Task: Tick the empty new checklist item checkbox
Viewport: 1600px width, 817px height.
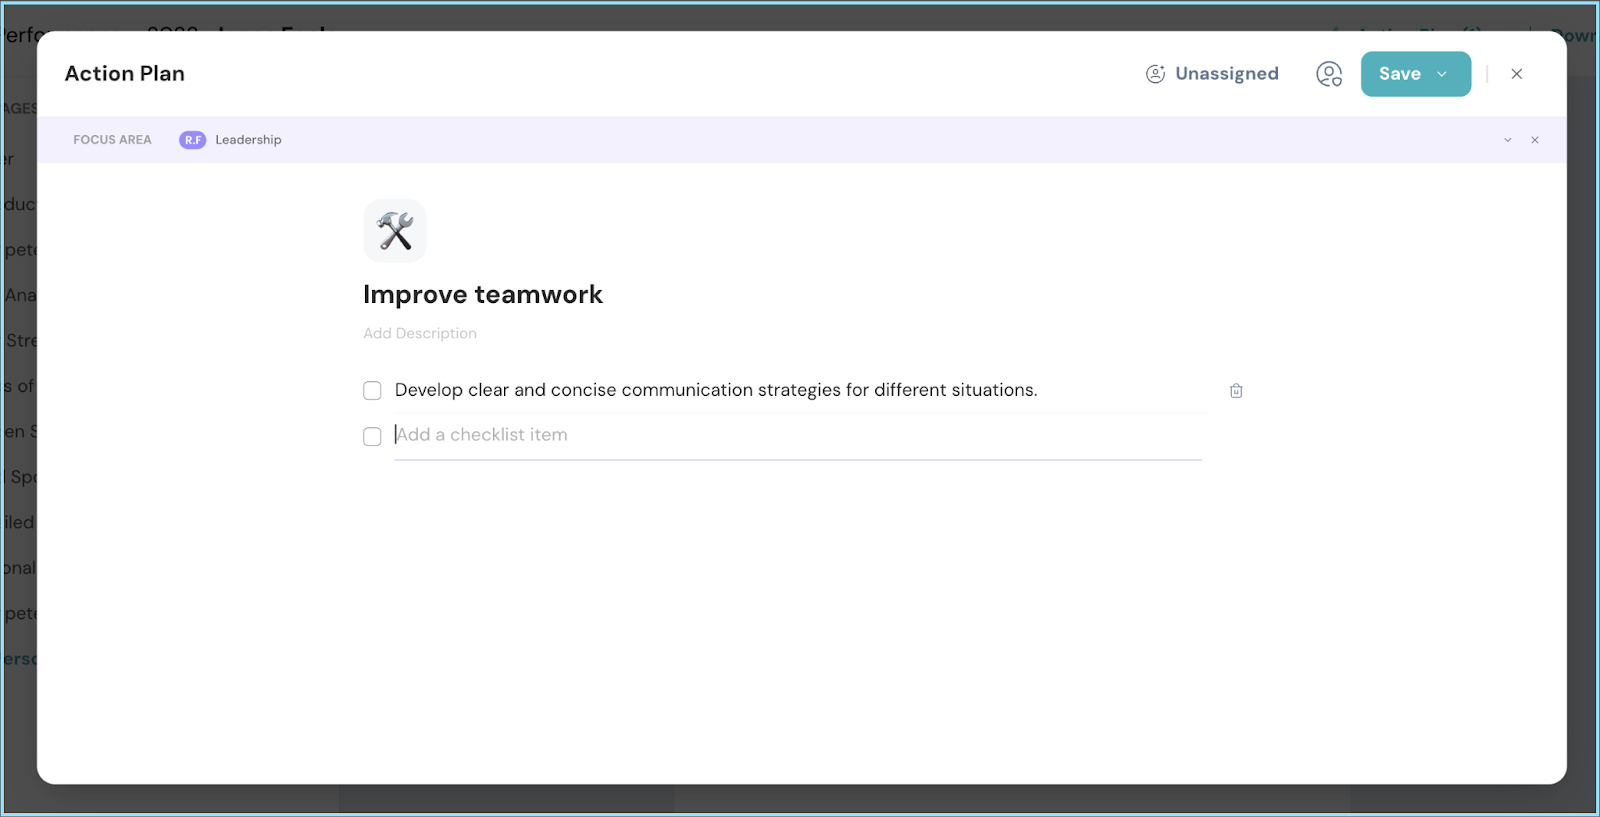Action: pos(372,437)
